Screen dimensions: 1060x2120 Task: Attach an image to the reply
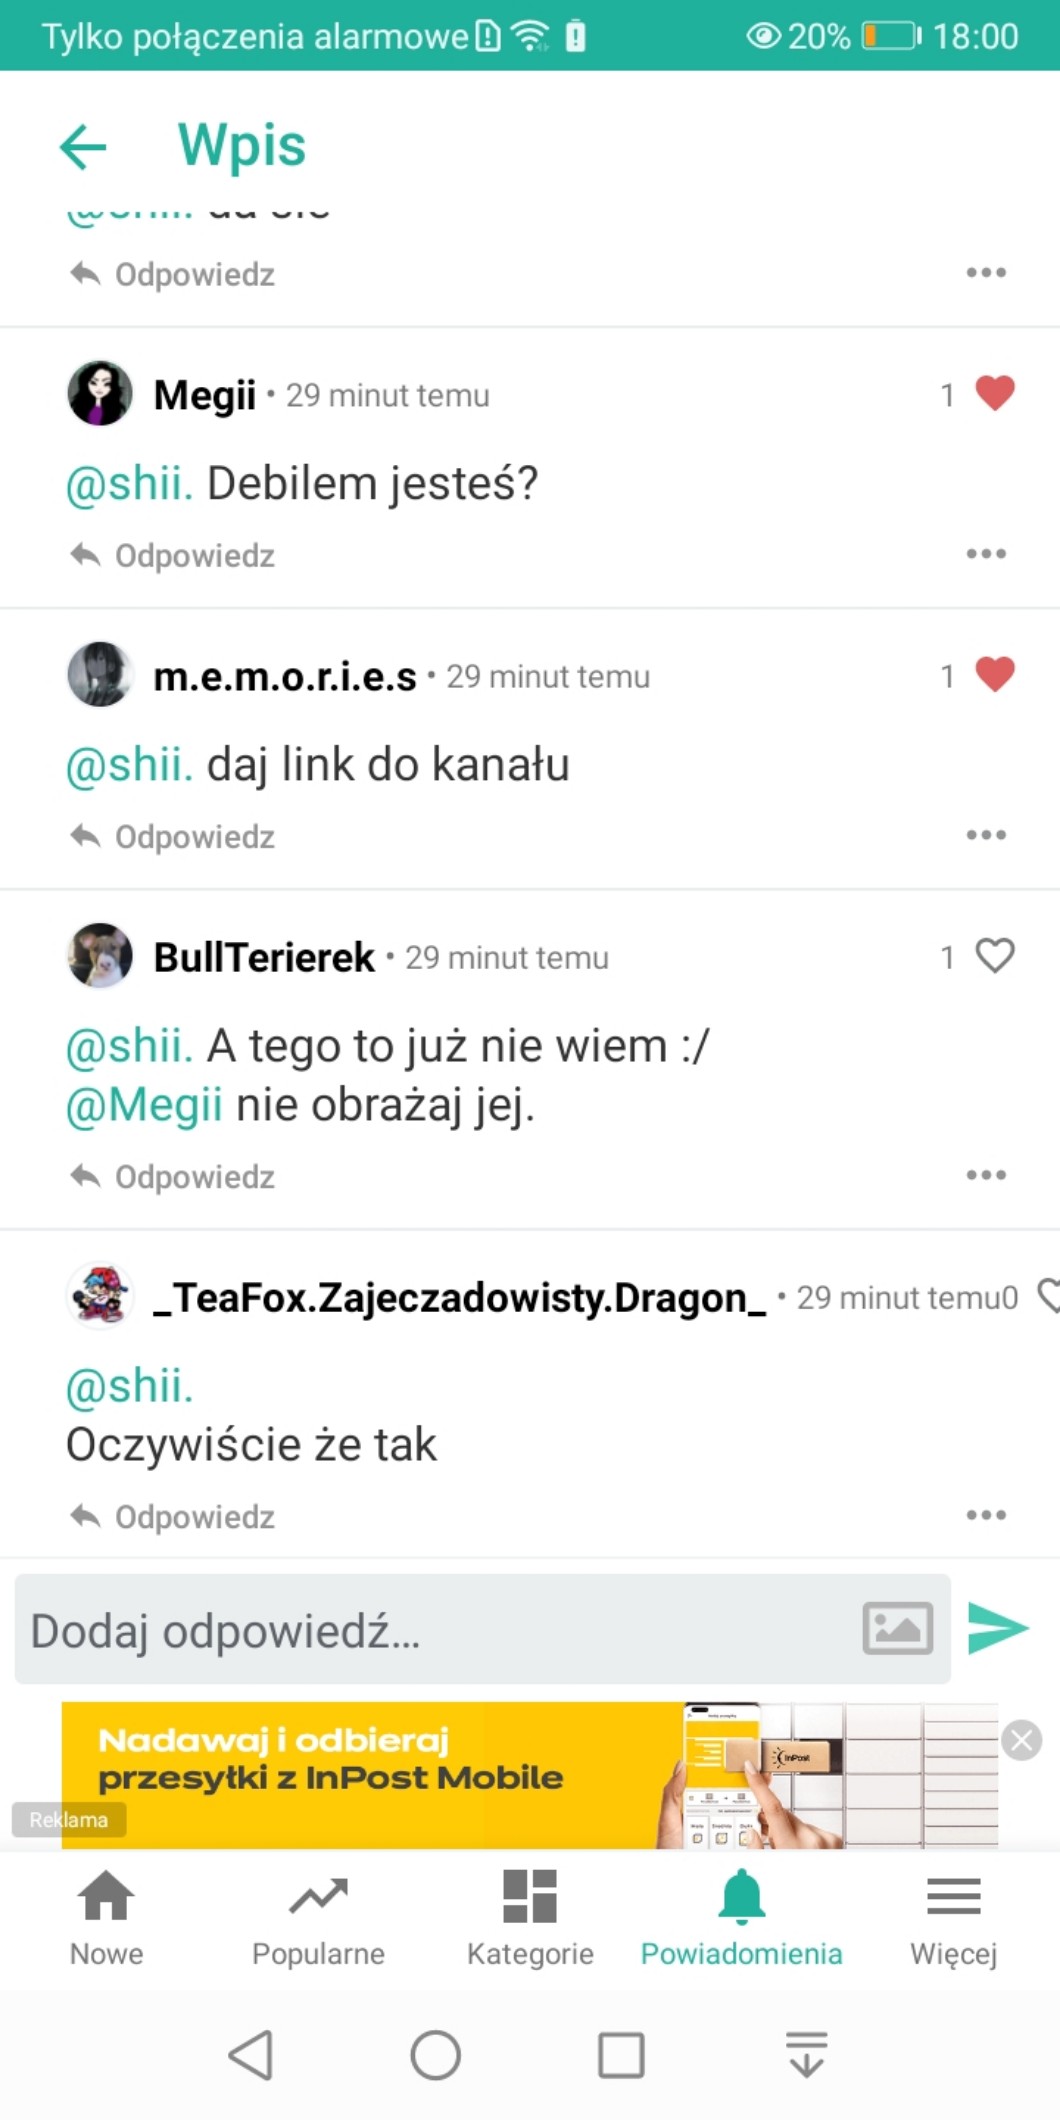pyautogui.click(x=897, y=1628)
